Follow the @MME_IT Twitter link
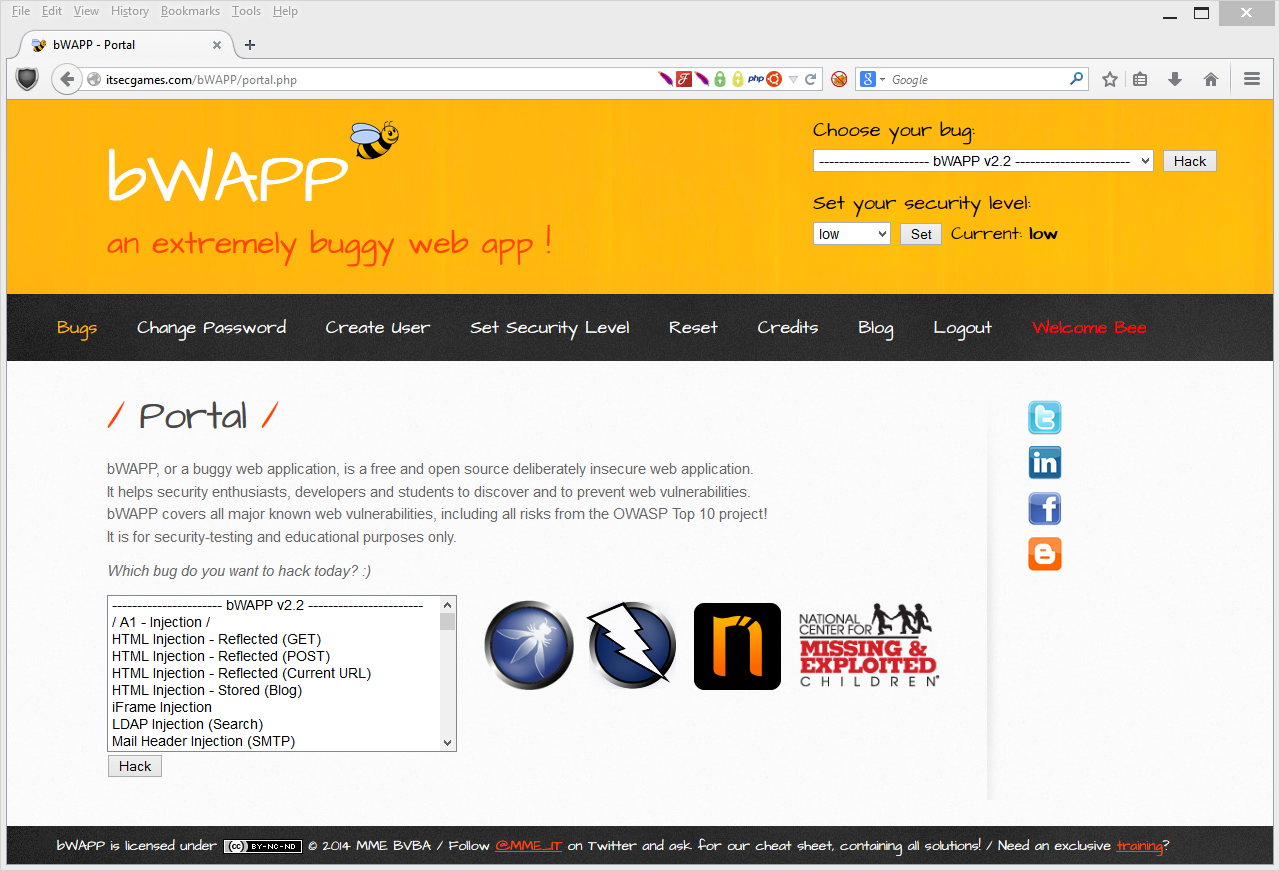Screen dimensions: 1280x871 (528, 846)
